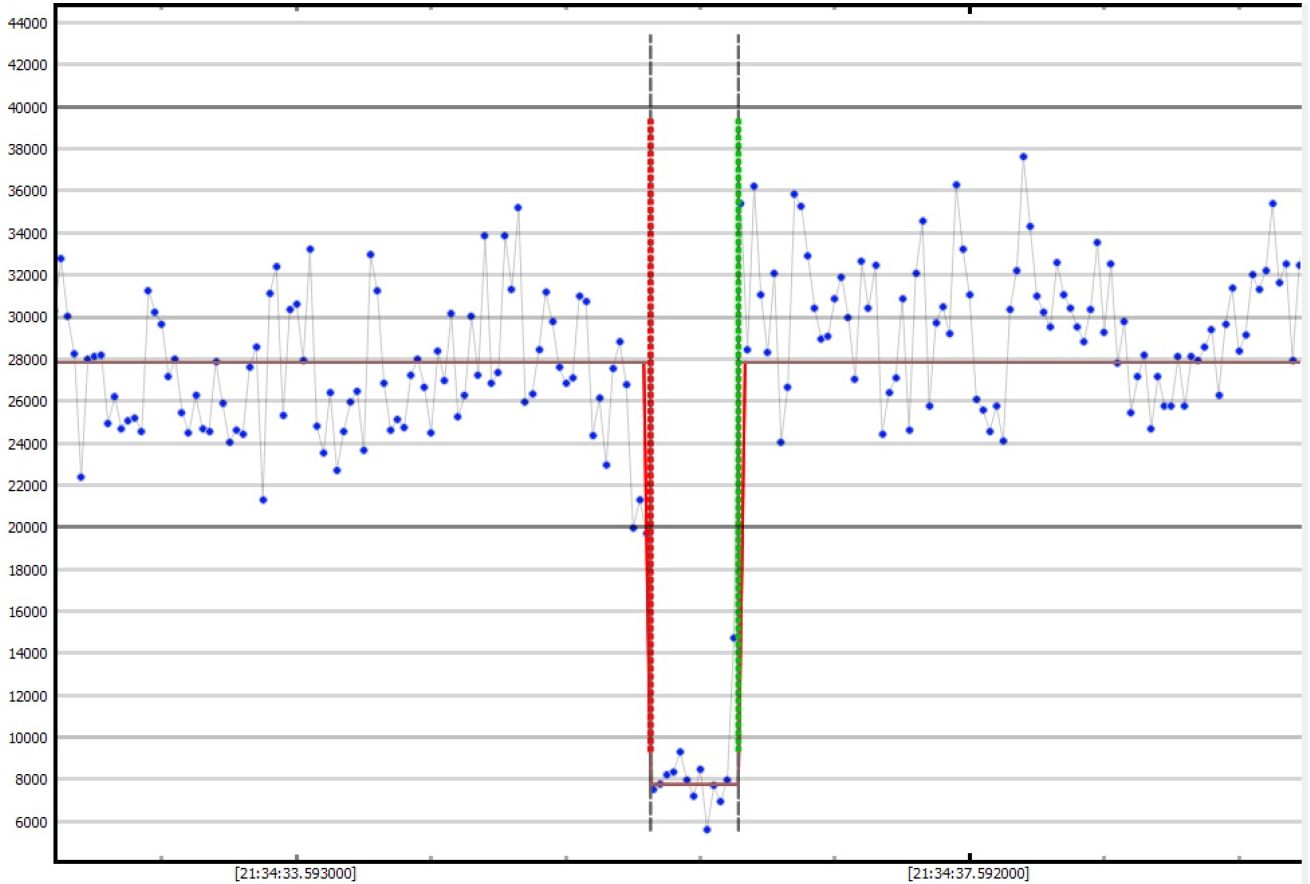Screen dimensions: 1310x884
Task: Click the 20000 label on the Y axis
Action: [x=27, y=527]
